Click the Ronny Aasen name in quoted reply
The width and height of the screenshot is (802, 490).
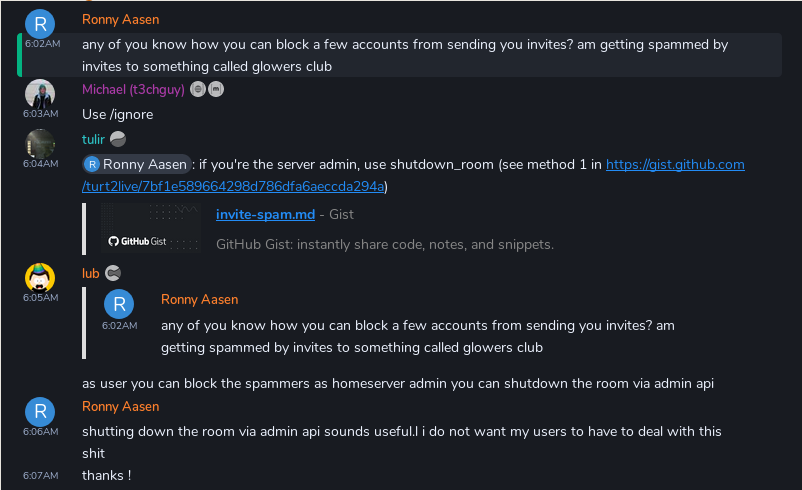pos(199,299)
